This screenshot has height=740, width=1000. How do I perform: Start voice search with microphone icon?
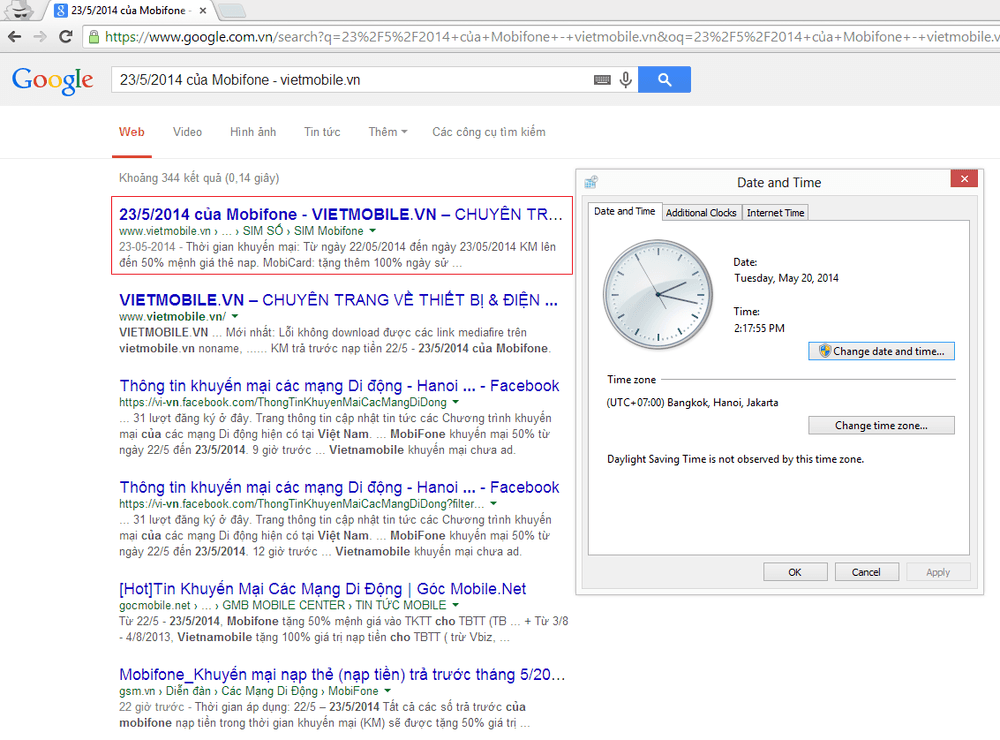pos(626,80)
